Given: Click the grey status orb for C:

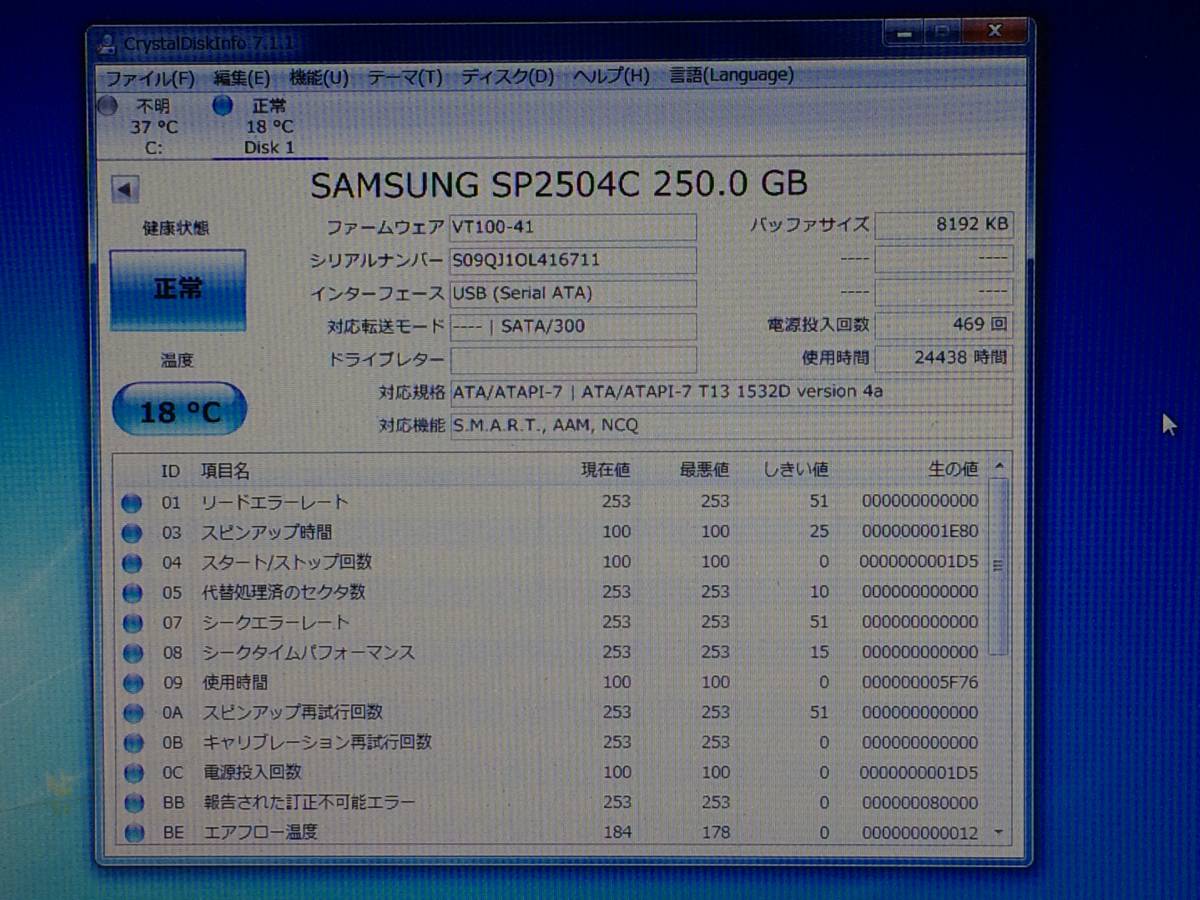Looking at the screenshot, I should [x=109, y=106].
